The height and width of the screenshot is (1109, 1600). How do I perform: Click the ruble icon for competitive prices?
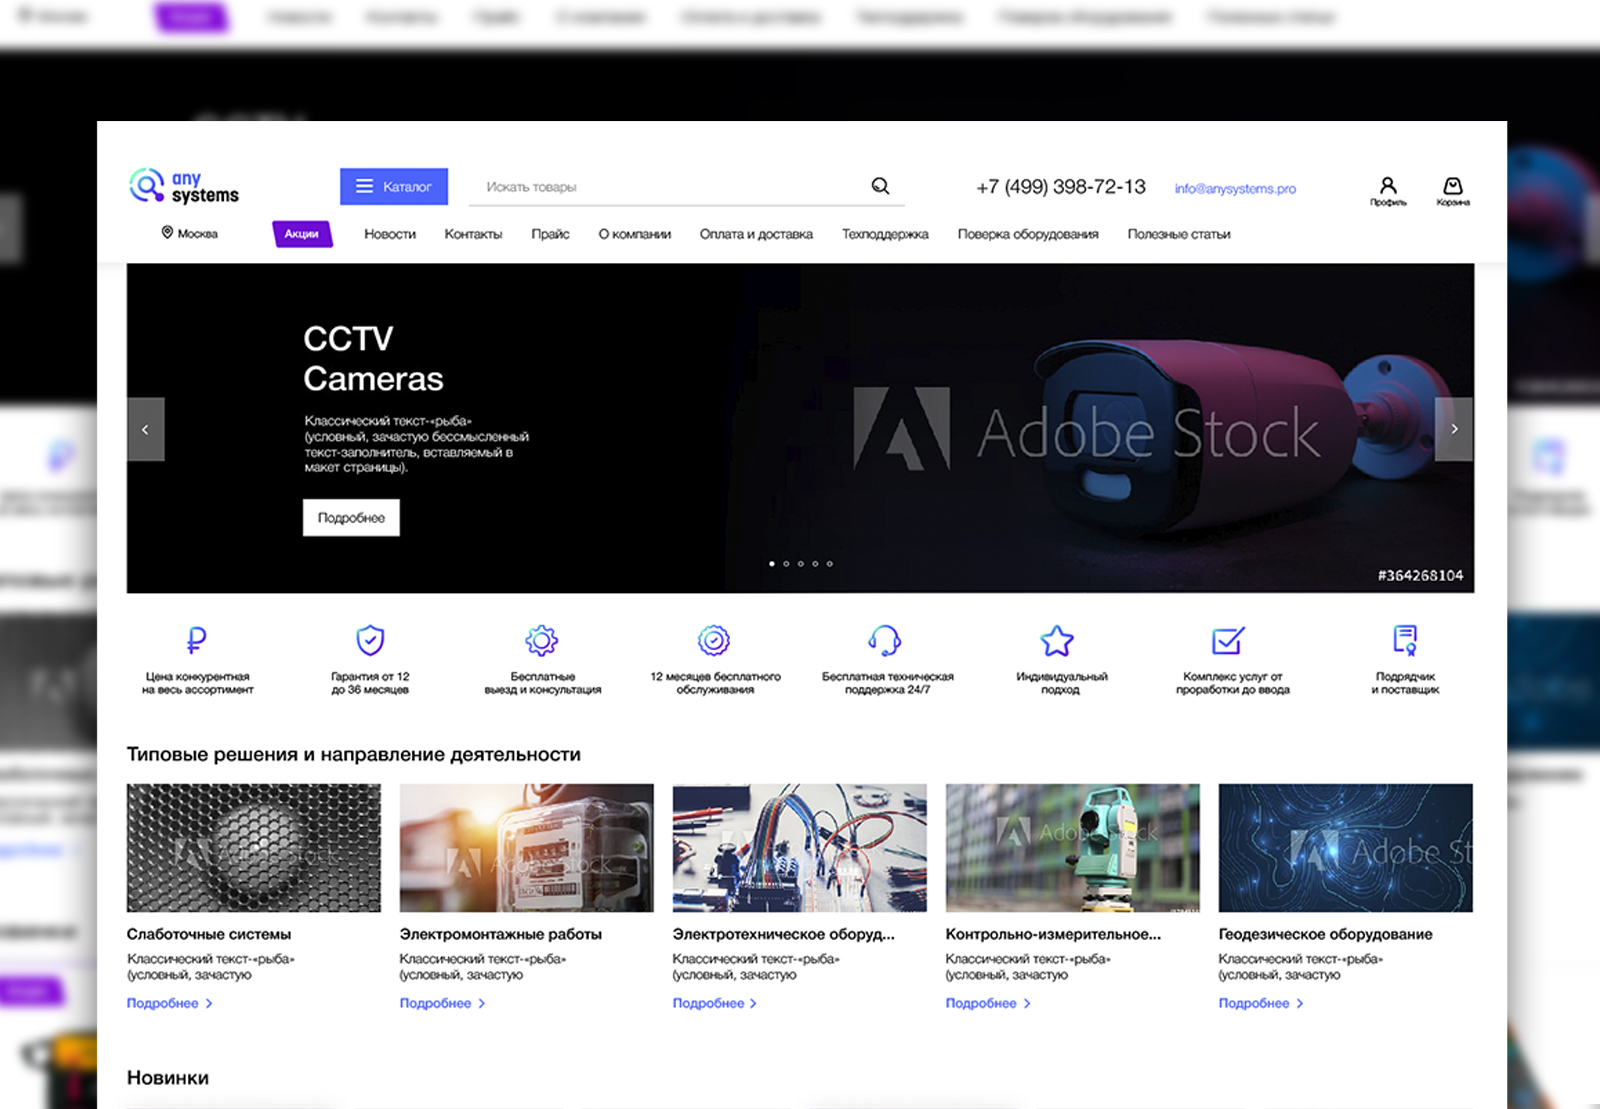197,640
